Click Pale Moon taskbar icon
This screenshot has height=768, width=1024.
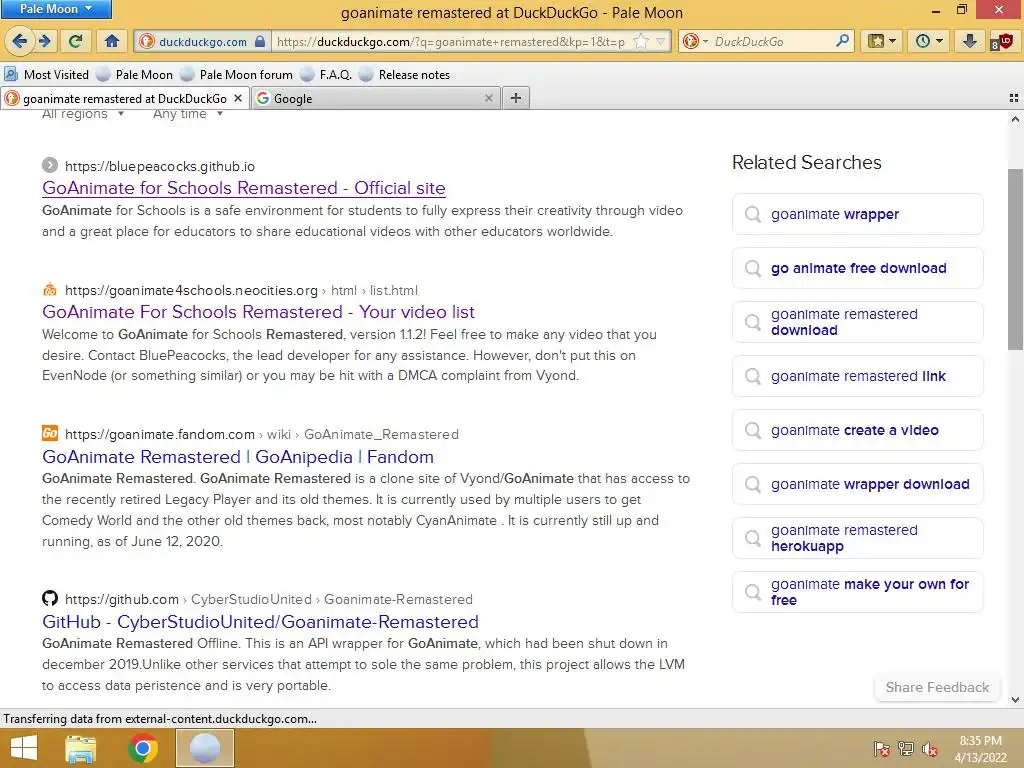204,748
